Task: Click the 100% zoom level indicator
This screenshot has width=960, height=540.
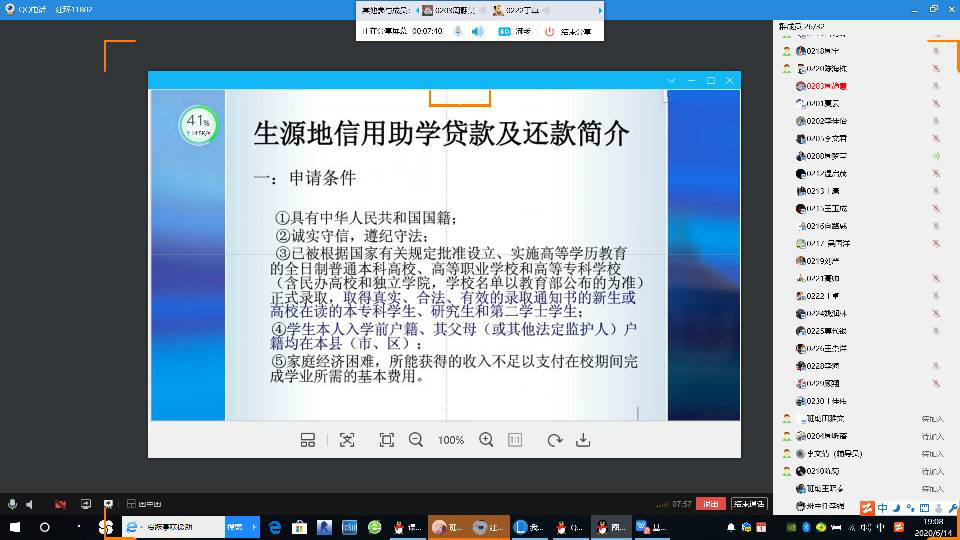Action: (x=451, y=440)
